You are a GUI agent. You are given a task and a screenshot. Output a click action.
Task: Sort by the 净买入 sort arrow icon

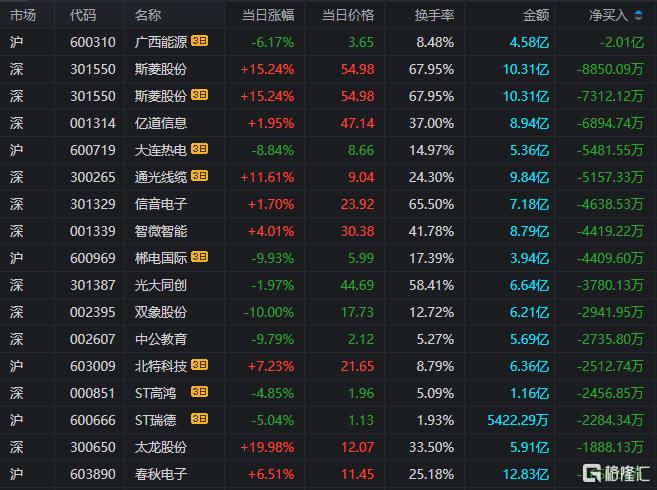(638, 15)
